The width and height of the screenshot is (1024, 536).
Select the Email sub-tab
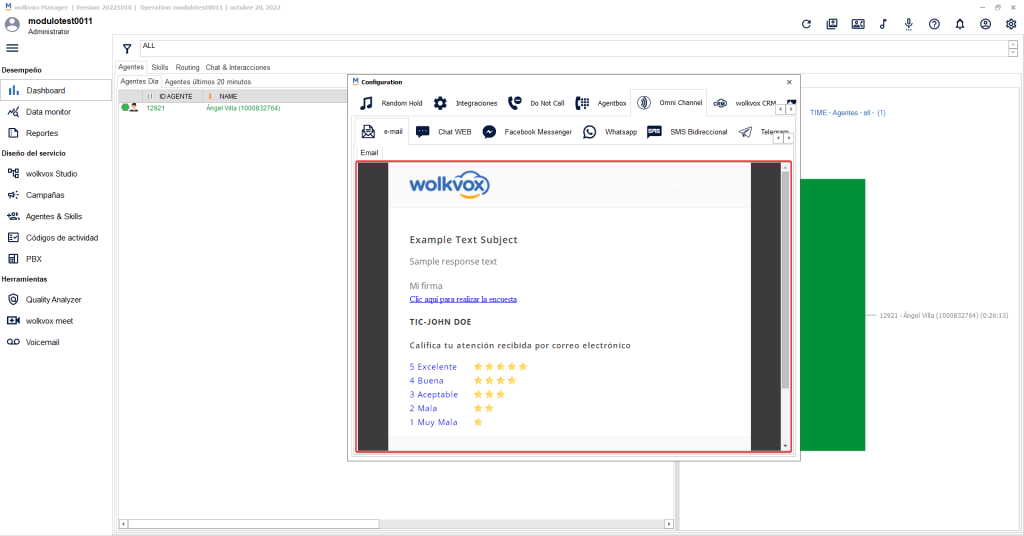[369, 153]
